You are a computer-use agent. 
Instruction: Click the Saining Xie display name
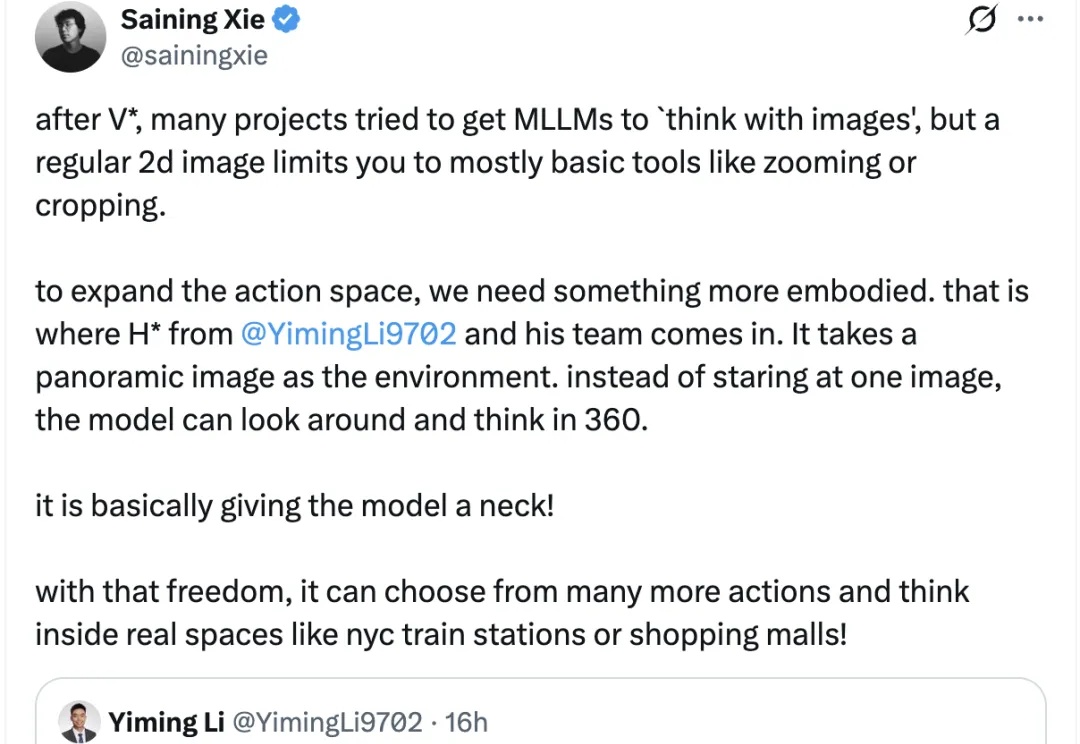(x=192, y=18)
